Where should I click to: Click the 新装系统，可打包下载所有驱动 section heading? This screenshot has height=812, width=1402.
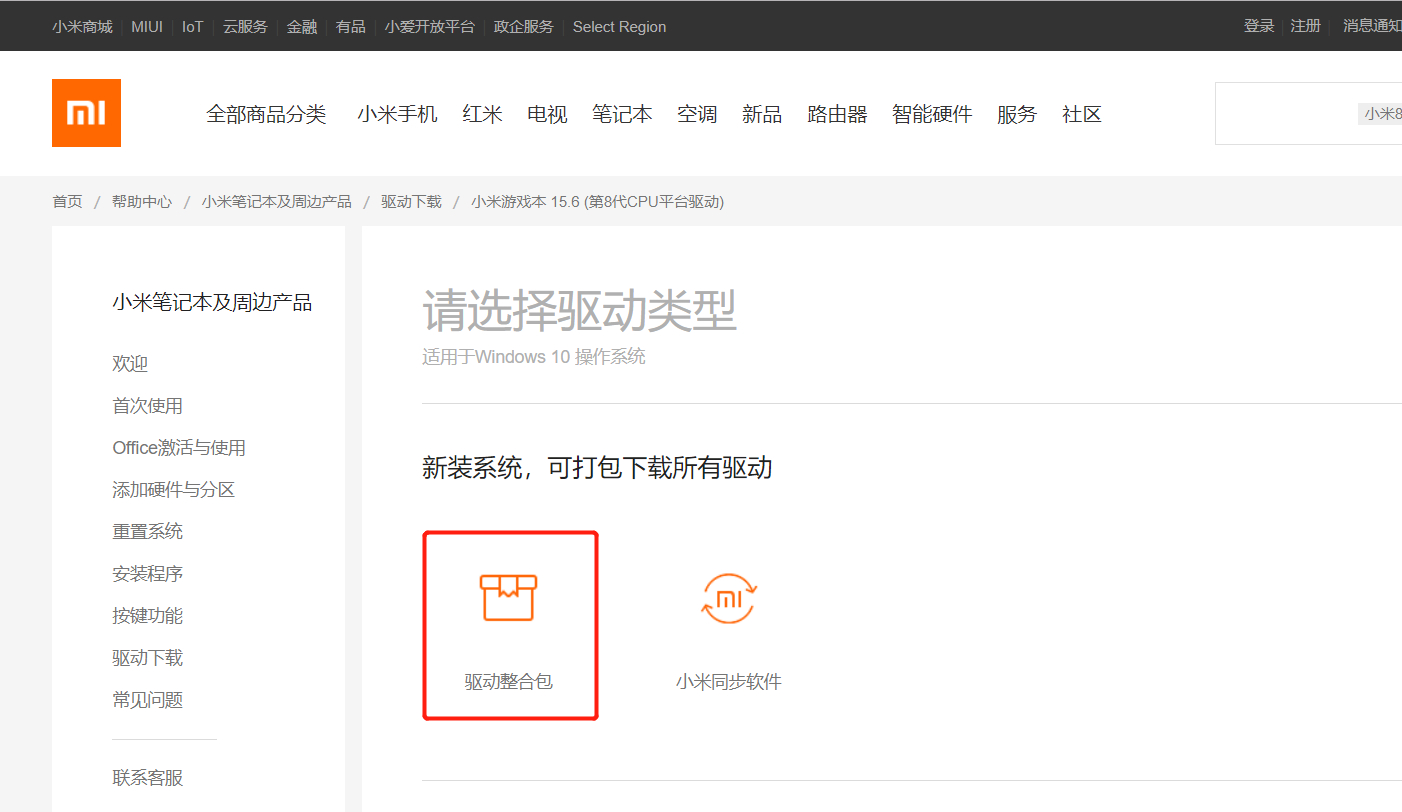tap(597, 468)
